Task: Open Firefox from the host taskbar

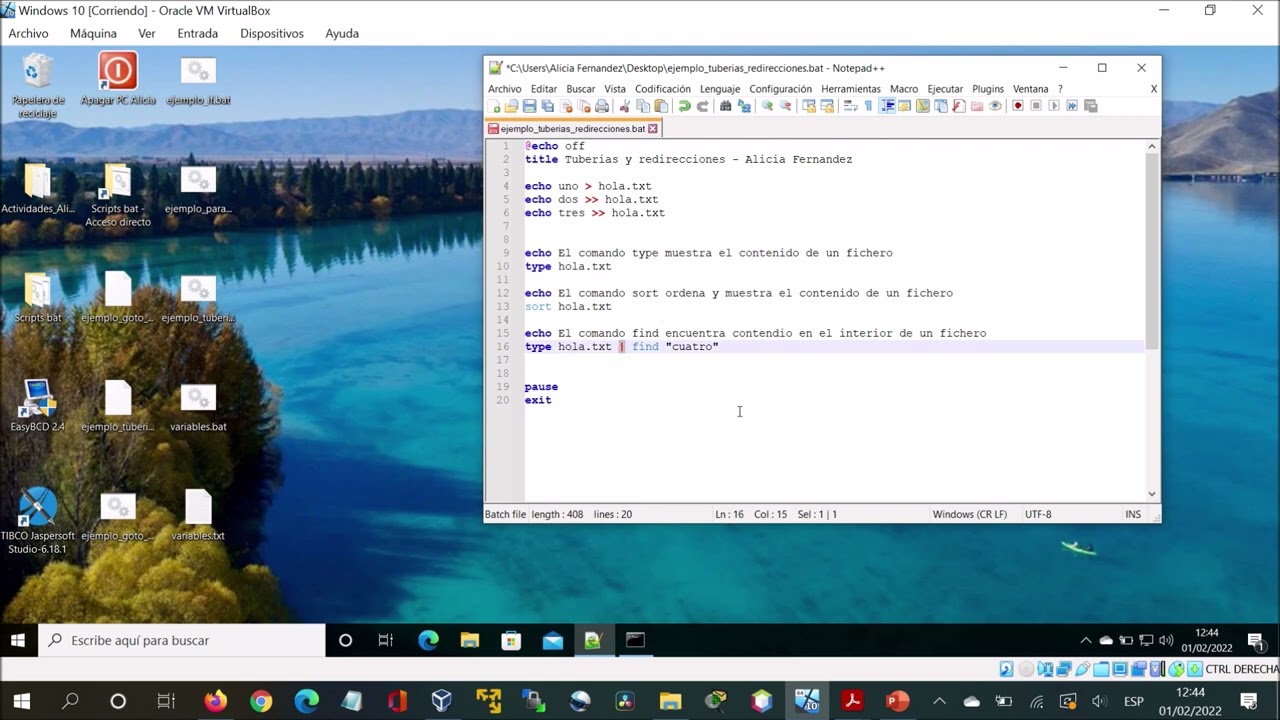Action: [x=215, y=701]
